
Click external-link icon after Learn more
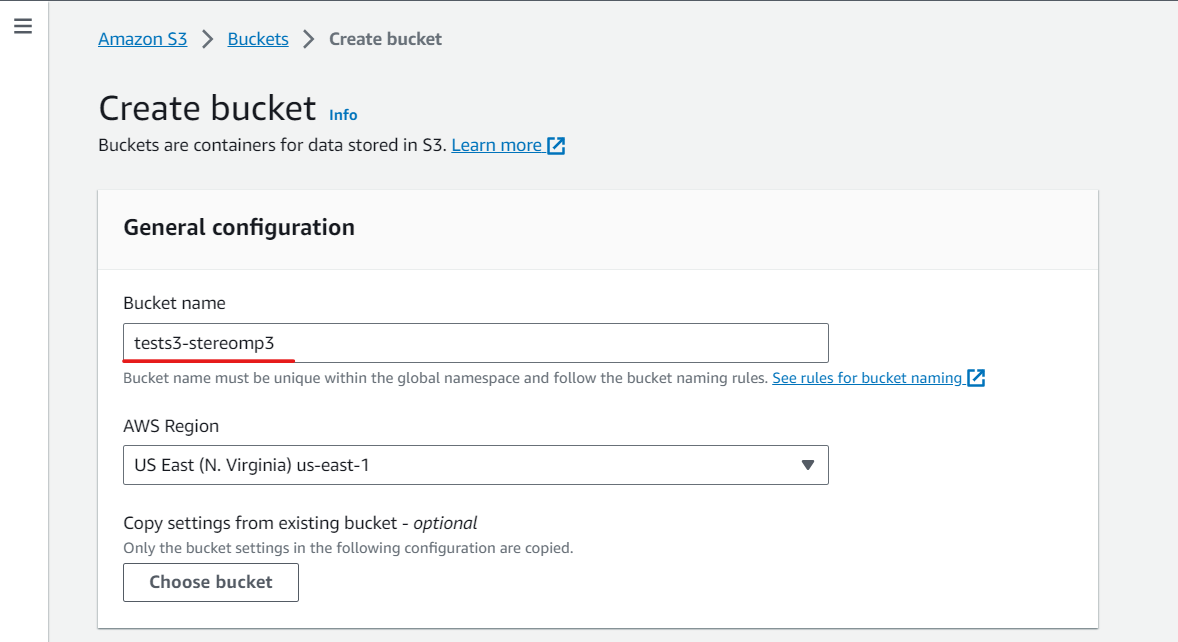[556, 146]
